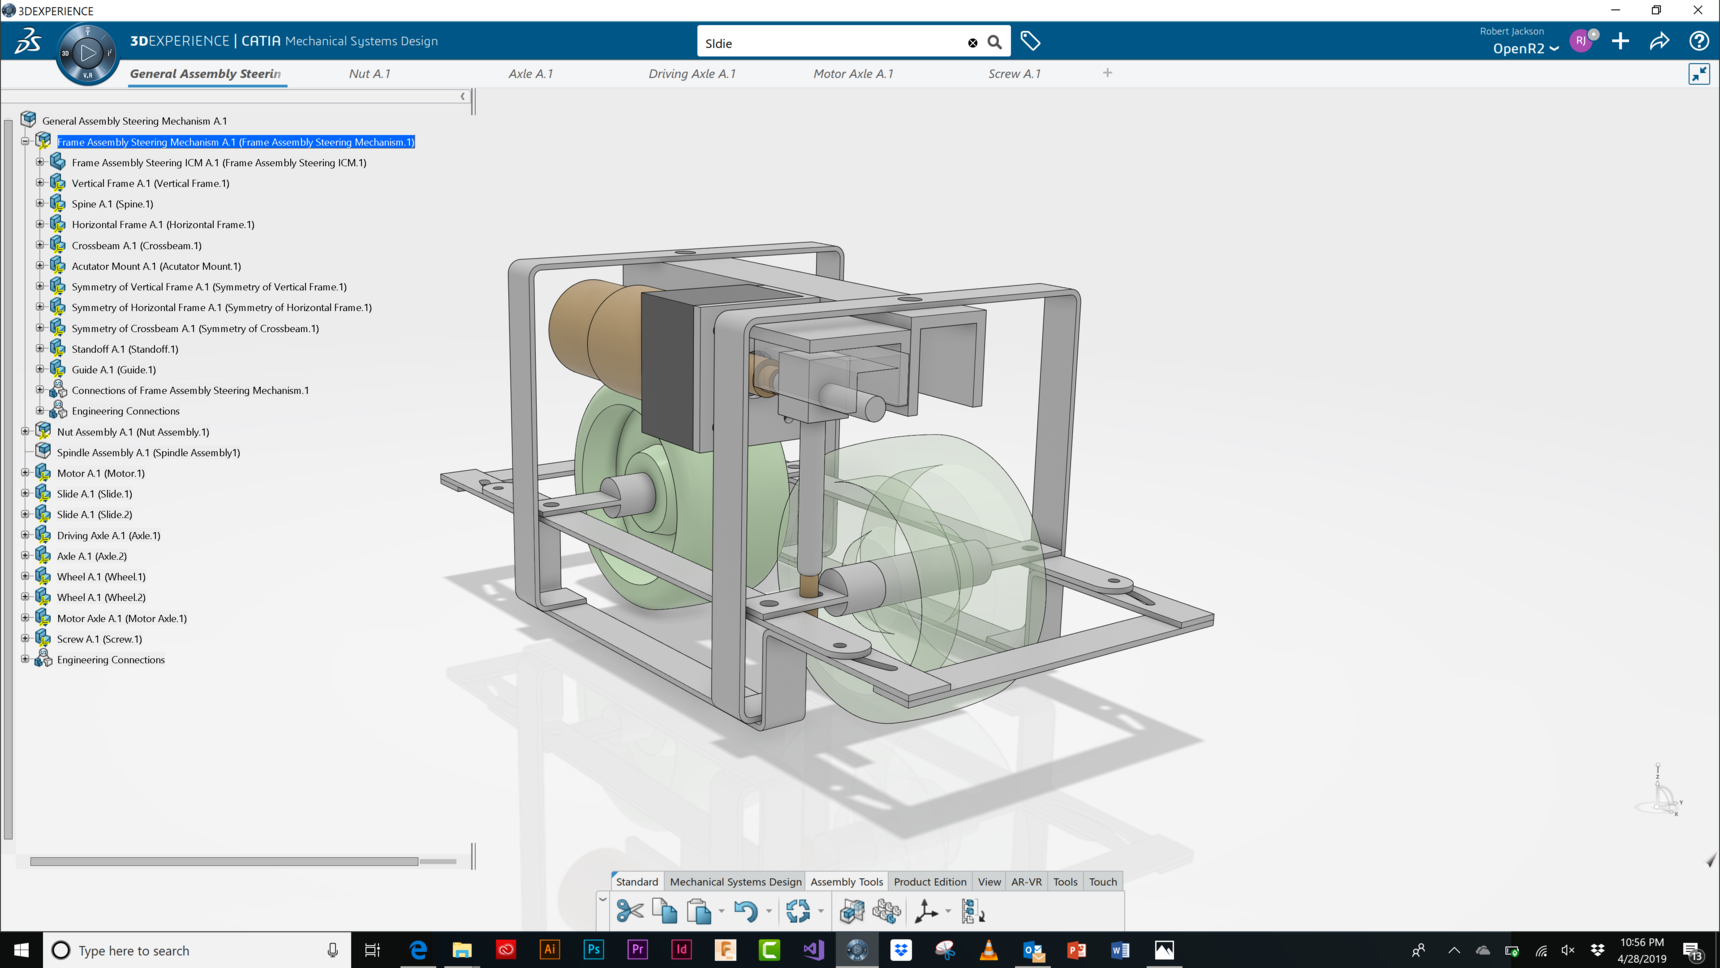Select Spindle Assembly A.1 in tree
This screenshot has height=968, width=1720.
pyautogui.click(x=148, y=453)
